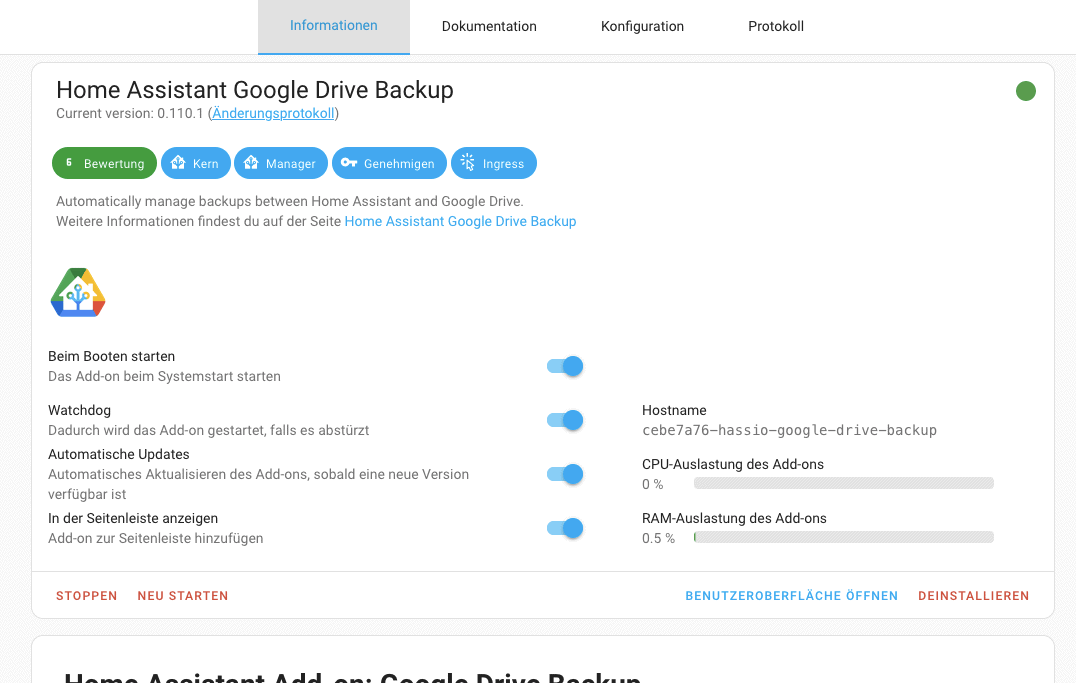Select the Protokoll tab

[x=775, y=27]
